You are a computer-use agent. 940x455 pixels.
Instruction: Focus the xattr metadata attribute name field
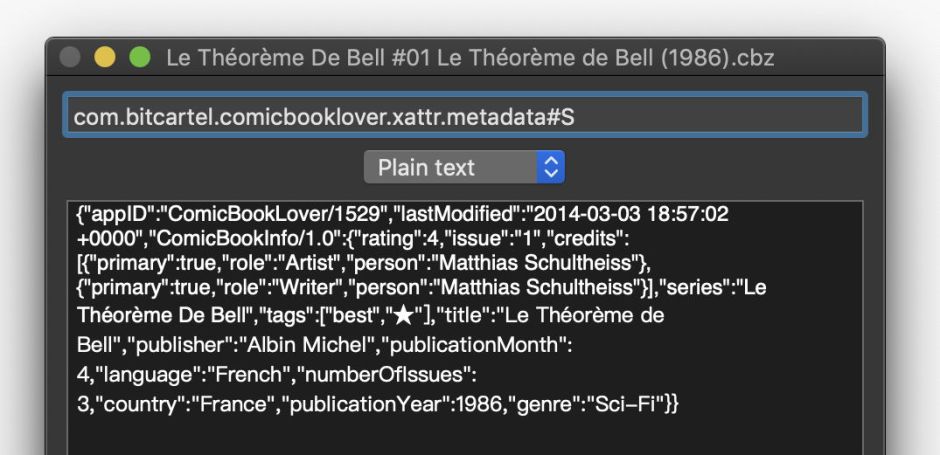point(465,116)
